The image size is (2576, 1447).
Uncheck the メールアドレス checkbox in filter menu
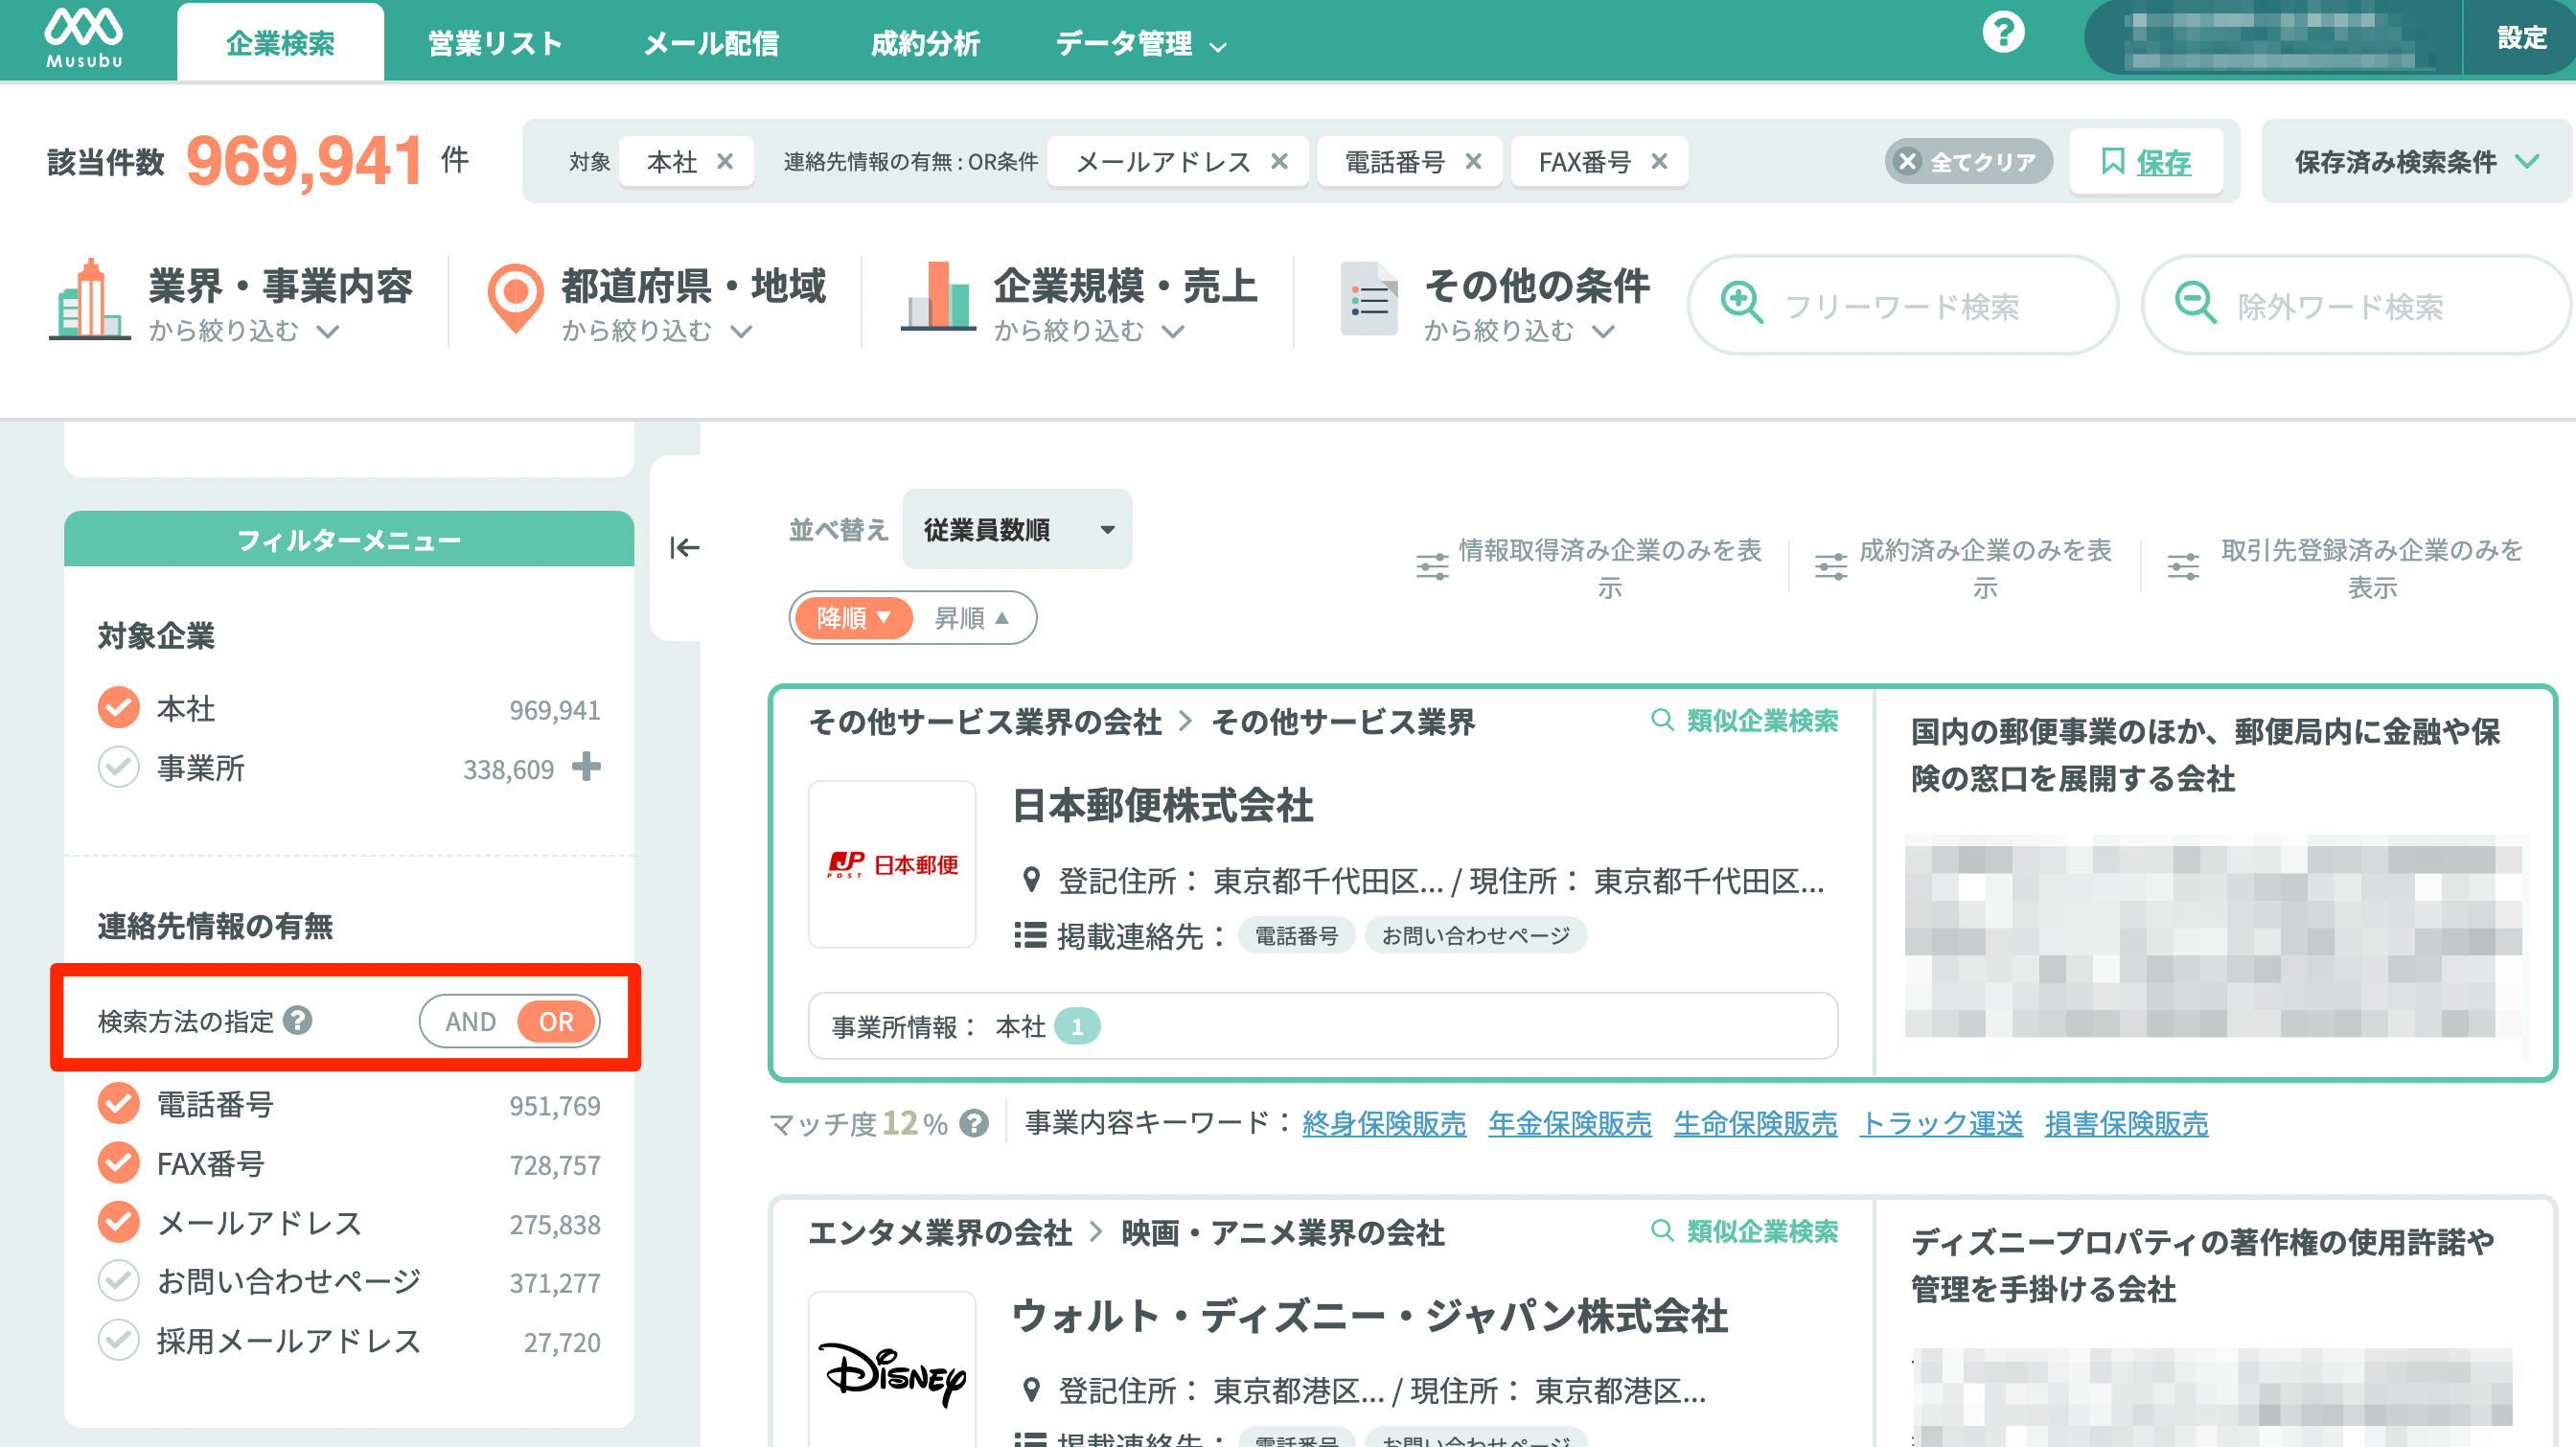point(118,1222)
